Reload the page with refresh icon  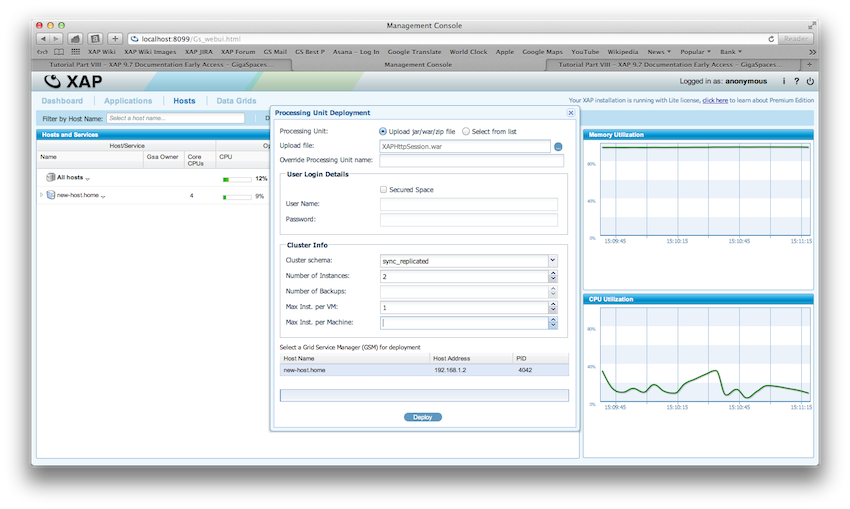click(771, 39)
